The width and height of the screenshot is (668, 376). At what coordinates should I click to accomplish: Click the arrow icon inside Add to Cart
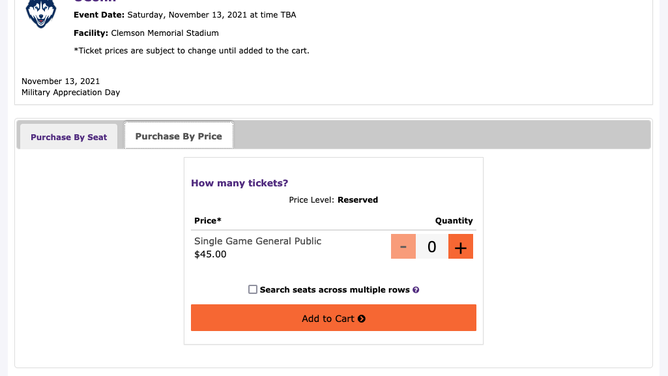(x=362, y=319)
